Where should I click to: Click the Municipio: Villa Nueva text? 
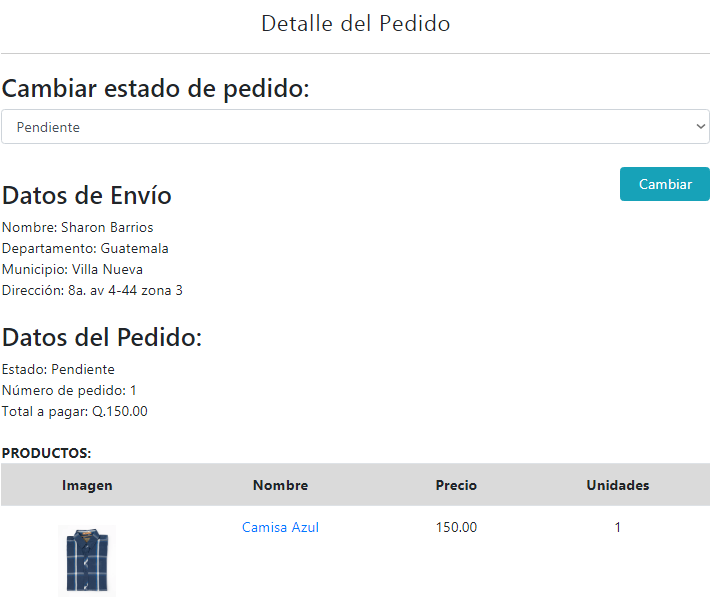click(x=72, y=269)
